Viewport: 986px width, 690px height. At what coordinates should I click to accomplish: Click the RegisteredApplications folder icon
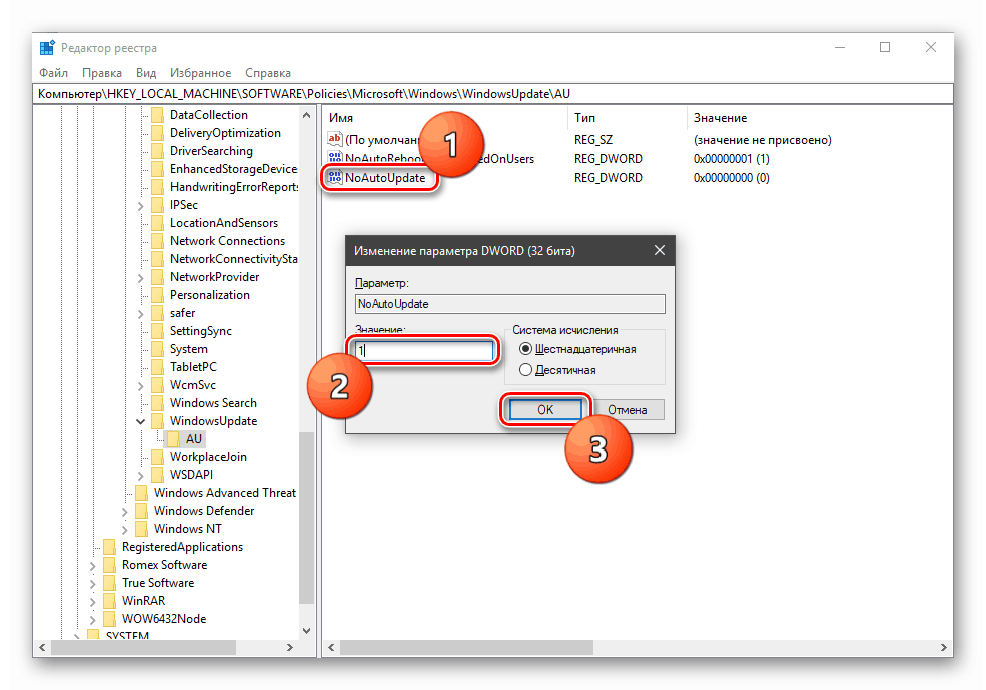[x=109, y=547]
